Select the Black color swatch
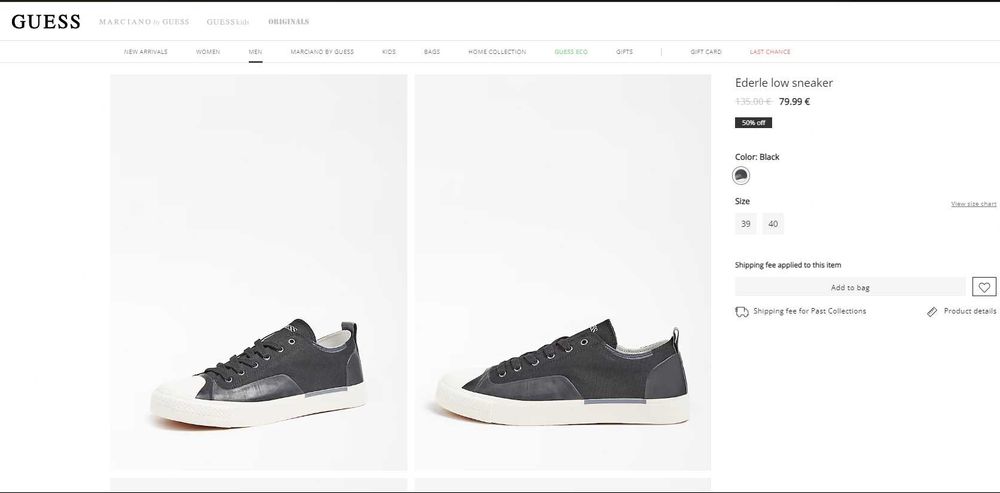The width and height of the screenshot is (1000, 493). [x=741, y=175]
